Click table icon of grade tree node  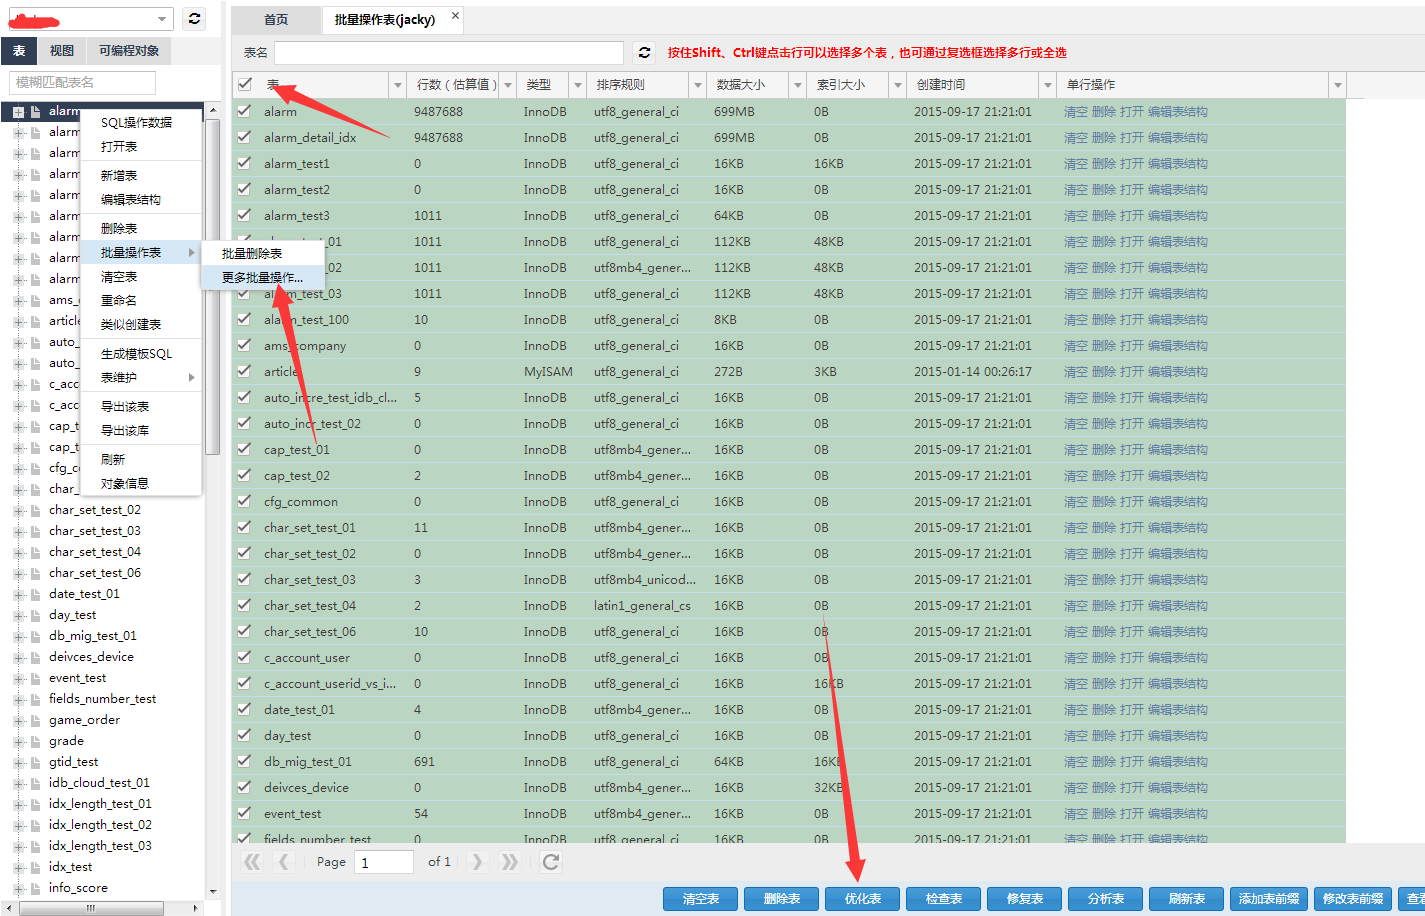click(x=36, y=741)
